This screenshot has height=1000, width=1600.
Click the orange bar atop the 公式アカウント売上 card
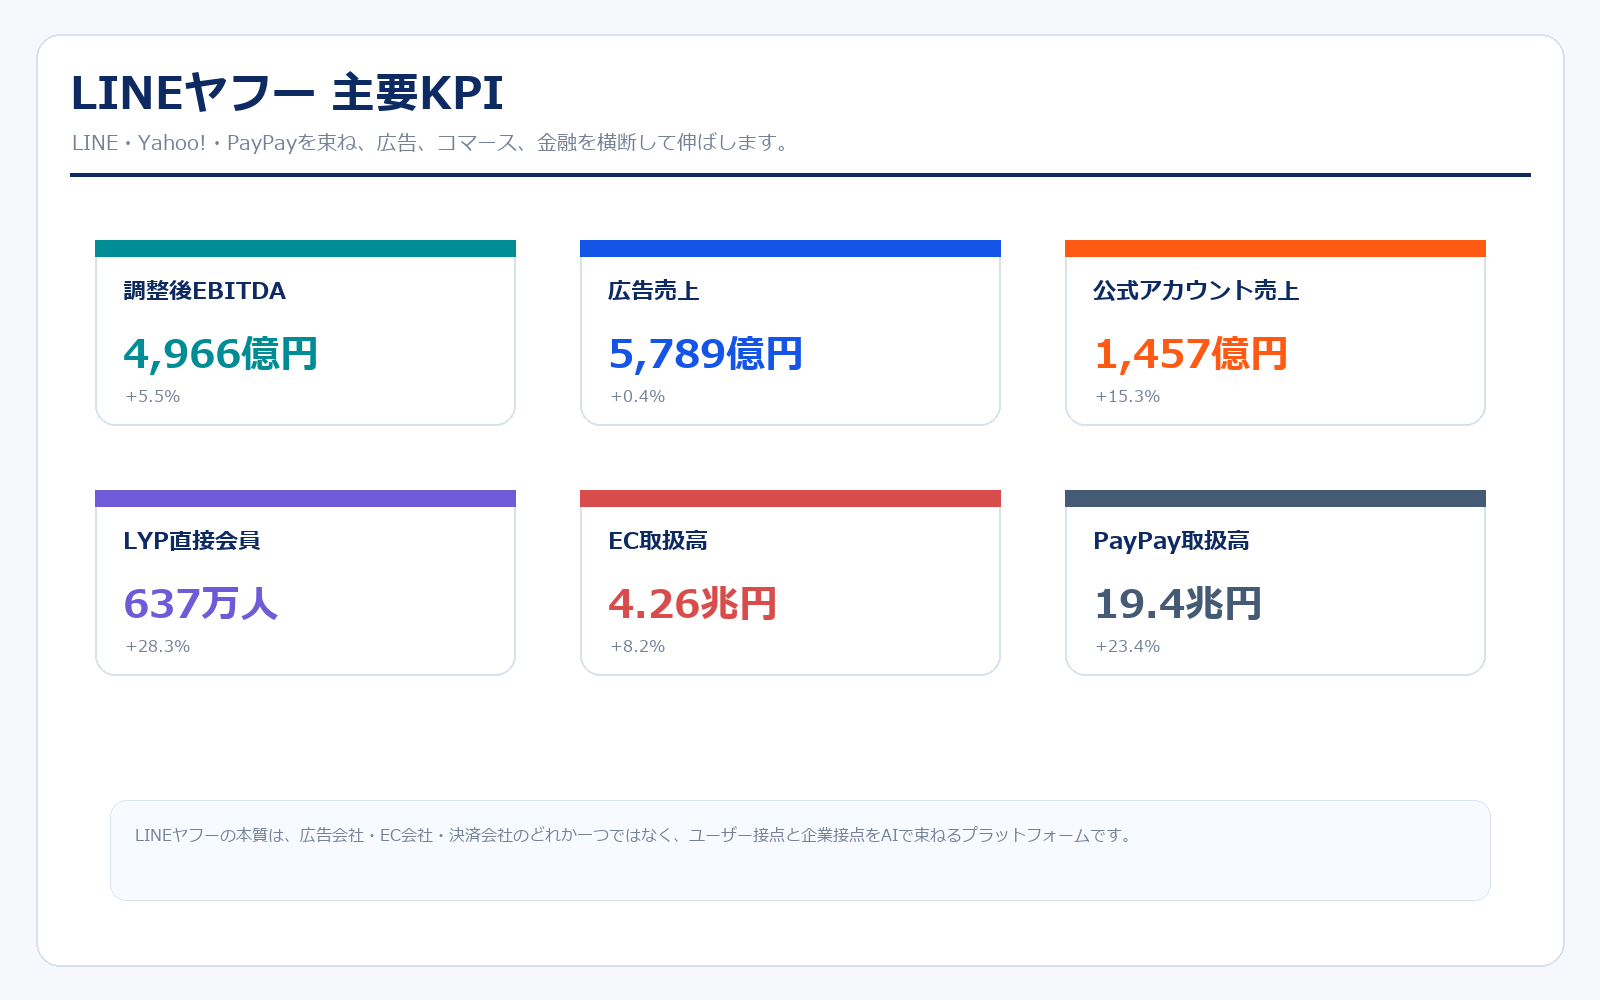[x=1275, y=248]
